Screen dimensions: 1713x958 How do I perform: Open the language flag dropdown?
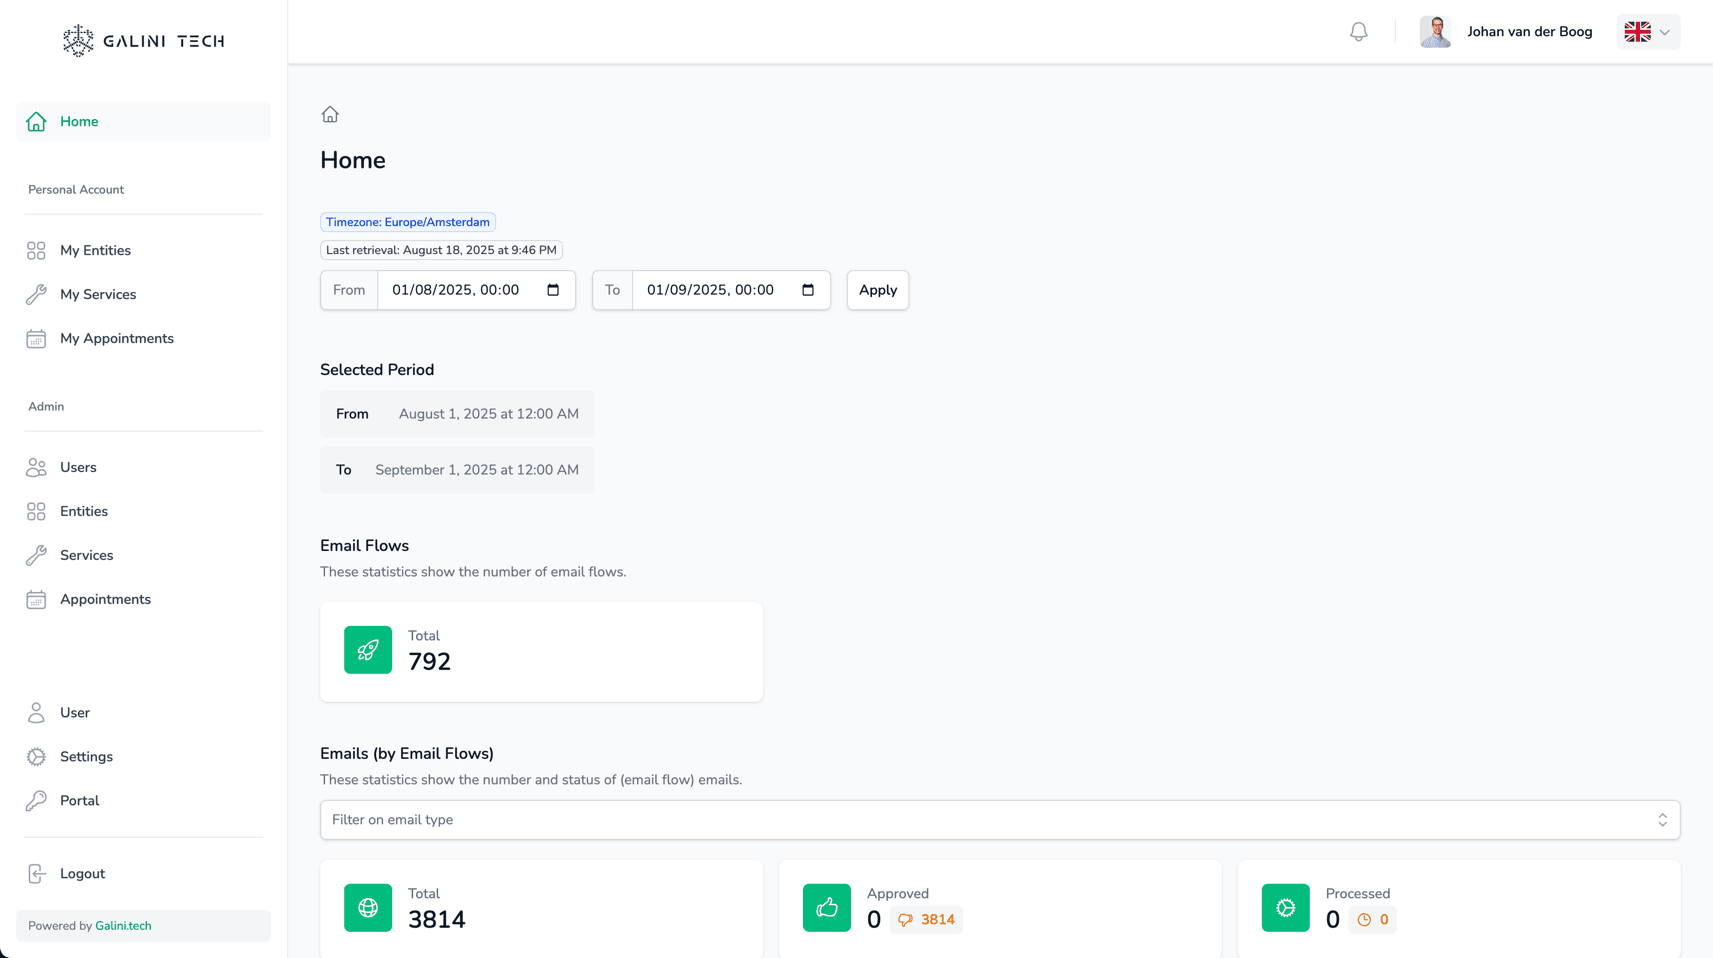[1647, 32]
